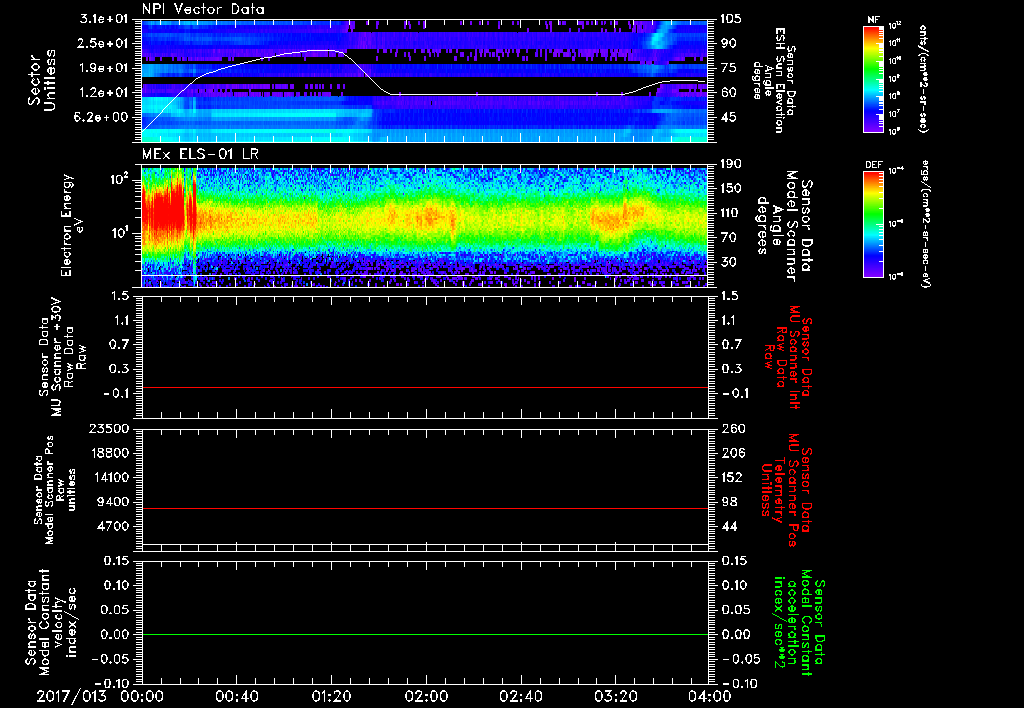
Task: Click the red MU Scanner Pos telemetry line
Action: pyautogui.click(x=424, y=508)
